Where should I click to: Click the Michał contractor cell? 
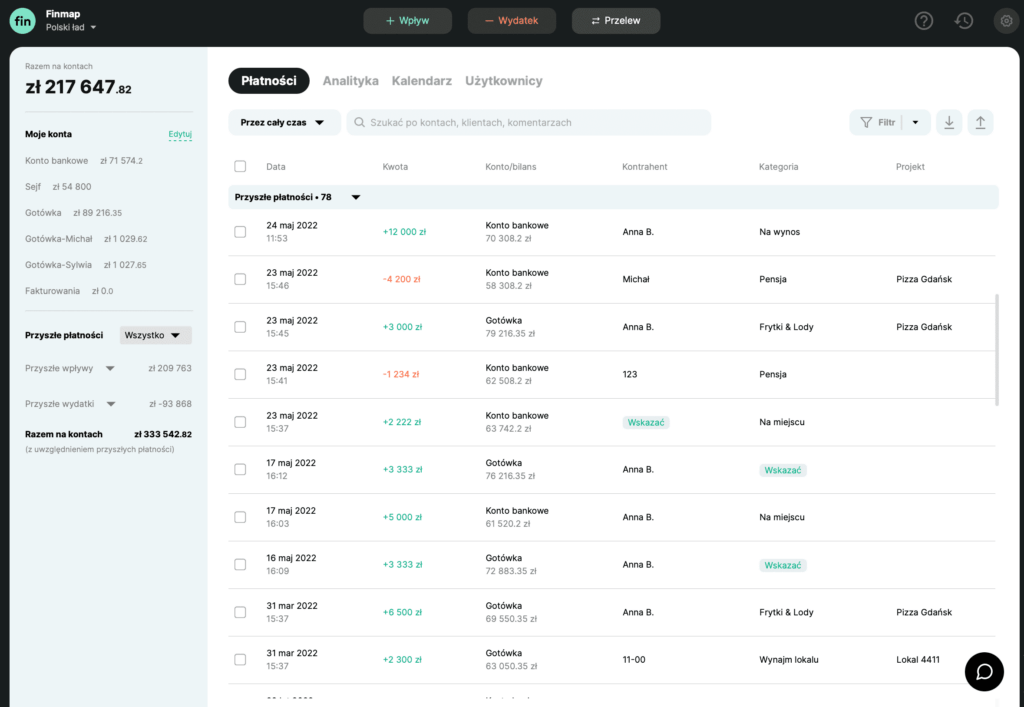[x=636, y=279]
